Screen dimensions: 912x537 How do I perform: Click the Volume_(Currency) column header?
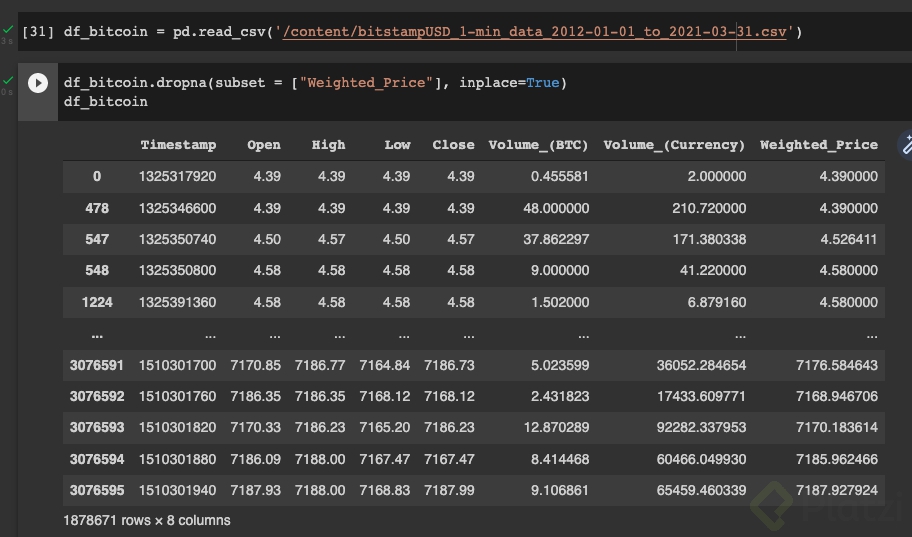674,145
